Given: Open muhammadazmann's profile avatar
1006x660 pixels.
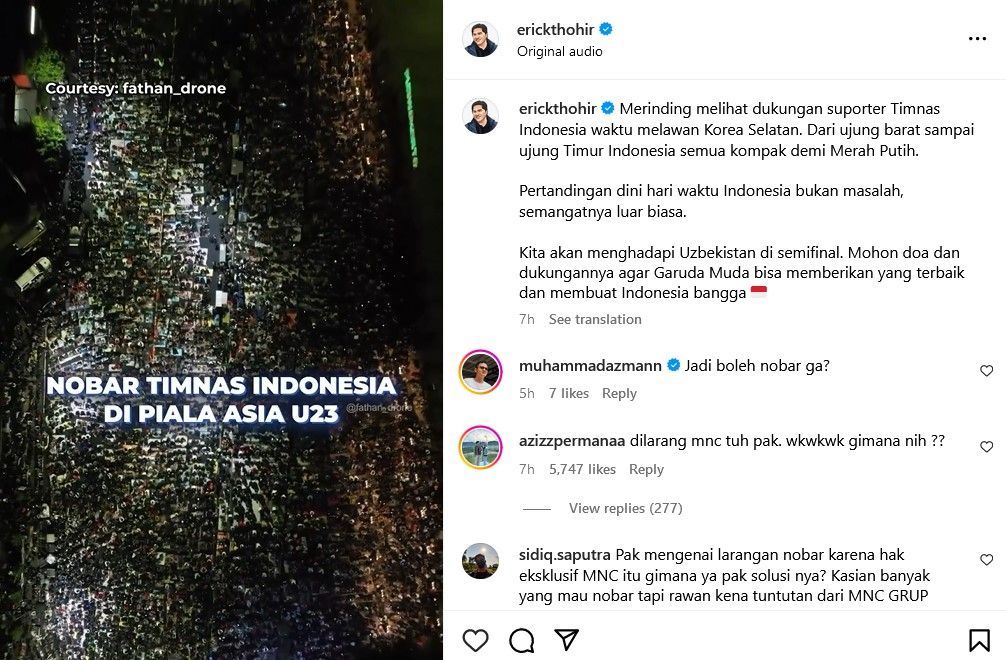Looking at the screenshot, I should pos(481,371).
